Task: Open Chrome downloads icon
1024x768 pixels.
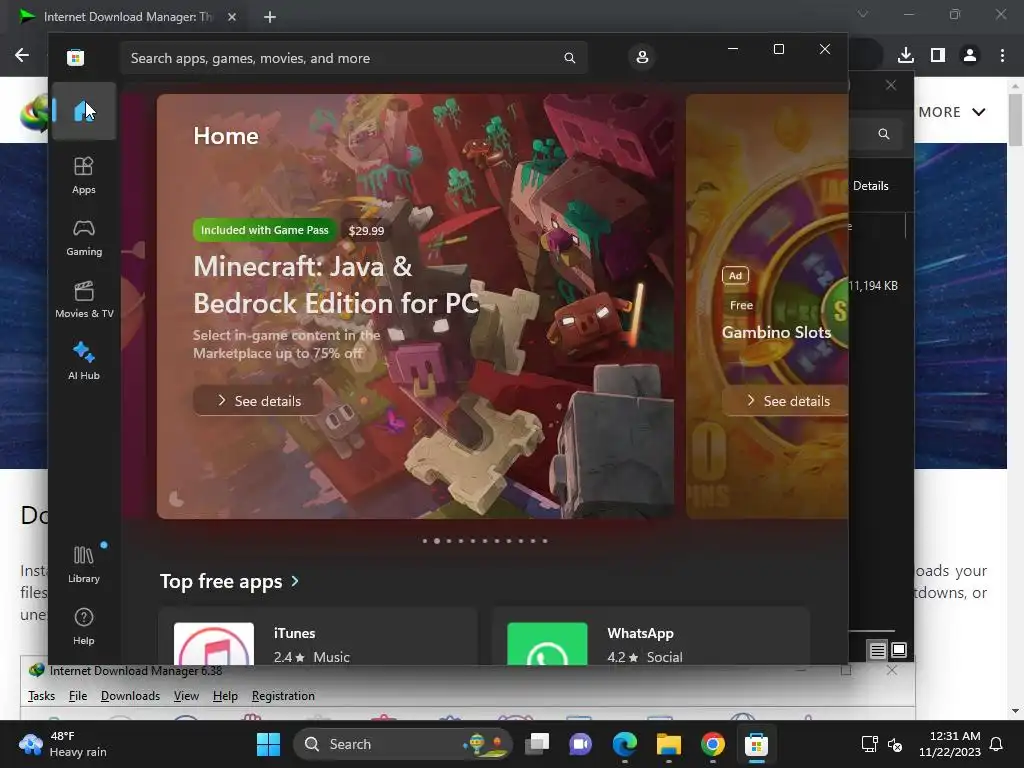Action: pyautogui.click(x=905, y=55)
